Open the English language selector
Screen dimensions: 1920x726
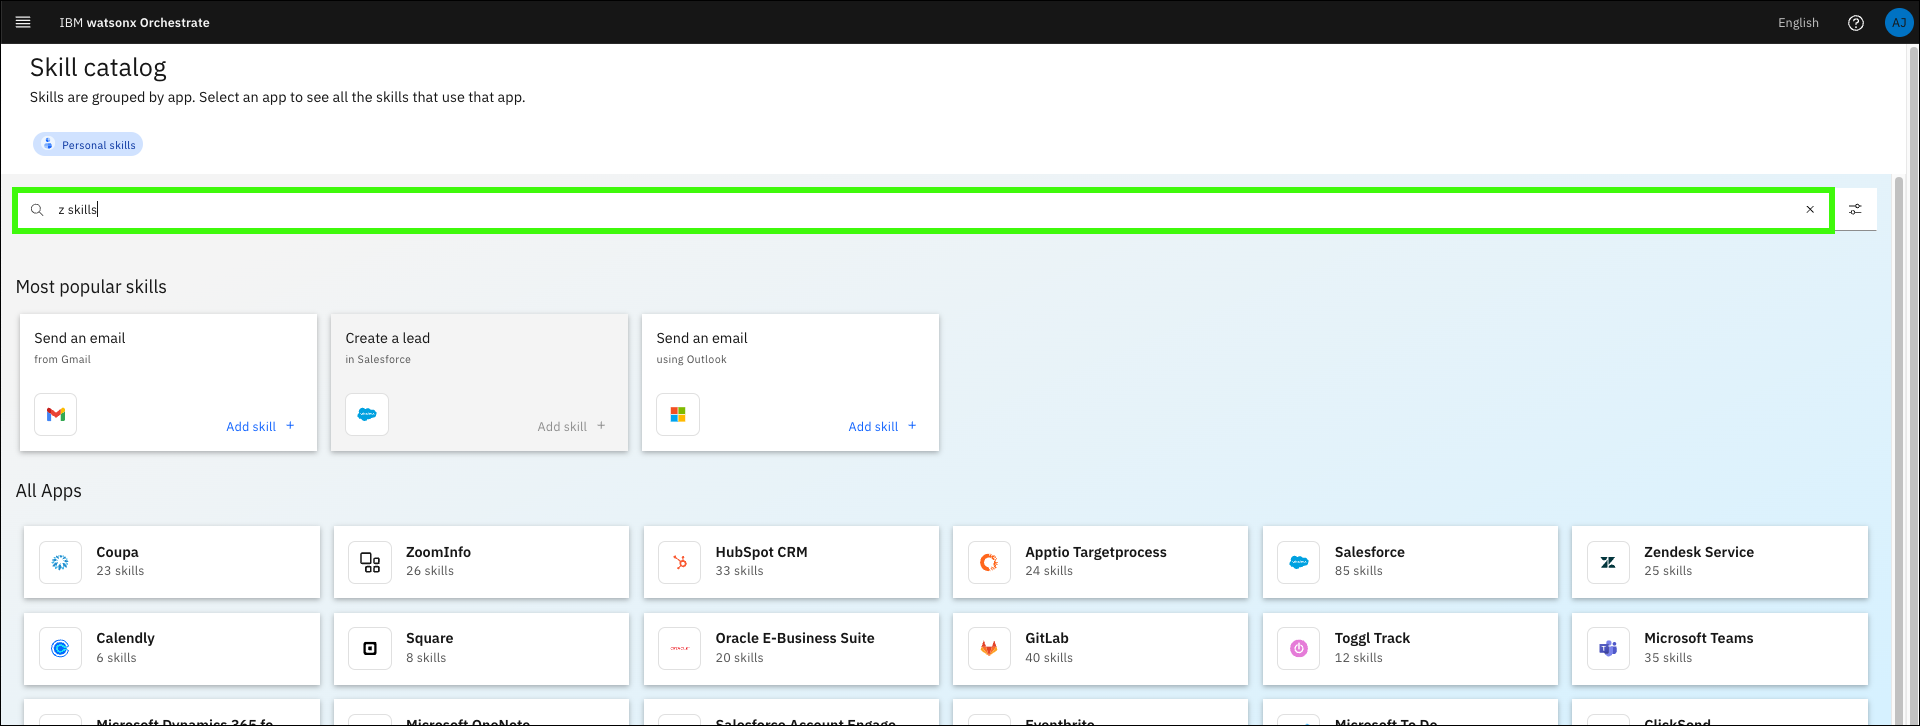tap(1797, 23)
